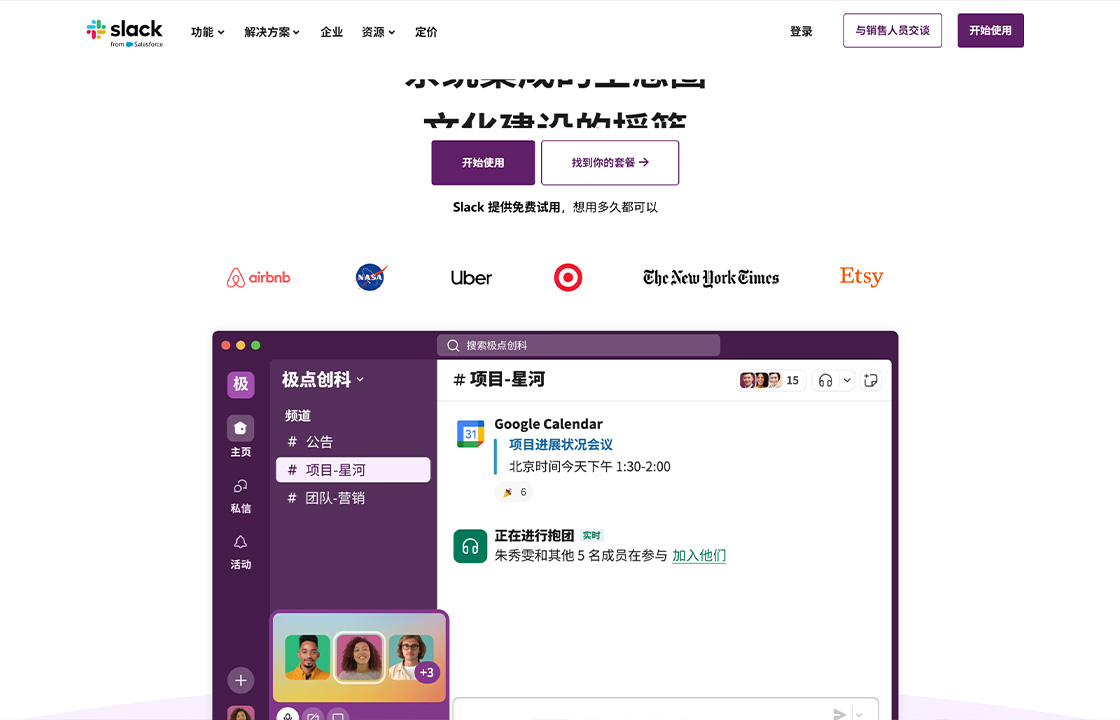Click in the message input box

coord(666,709)
